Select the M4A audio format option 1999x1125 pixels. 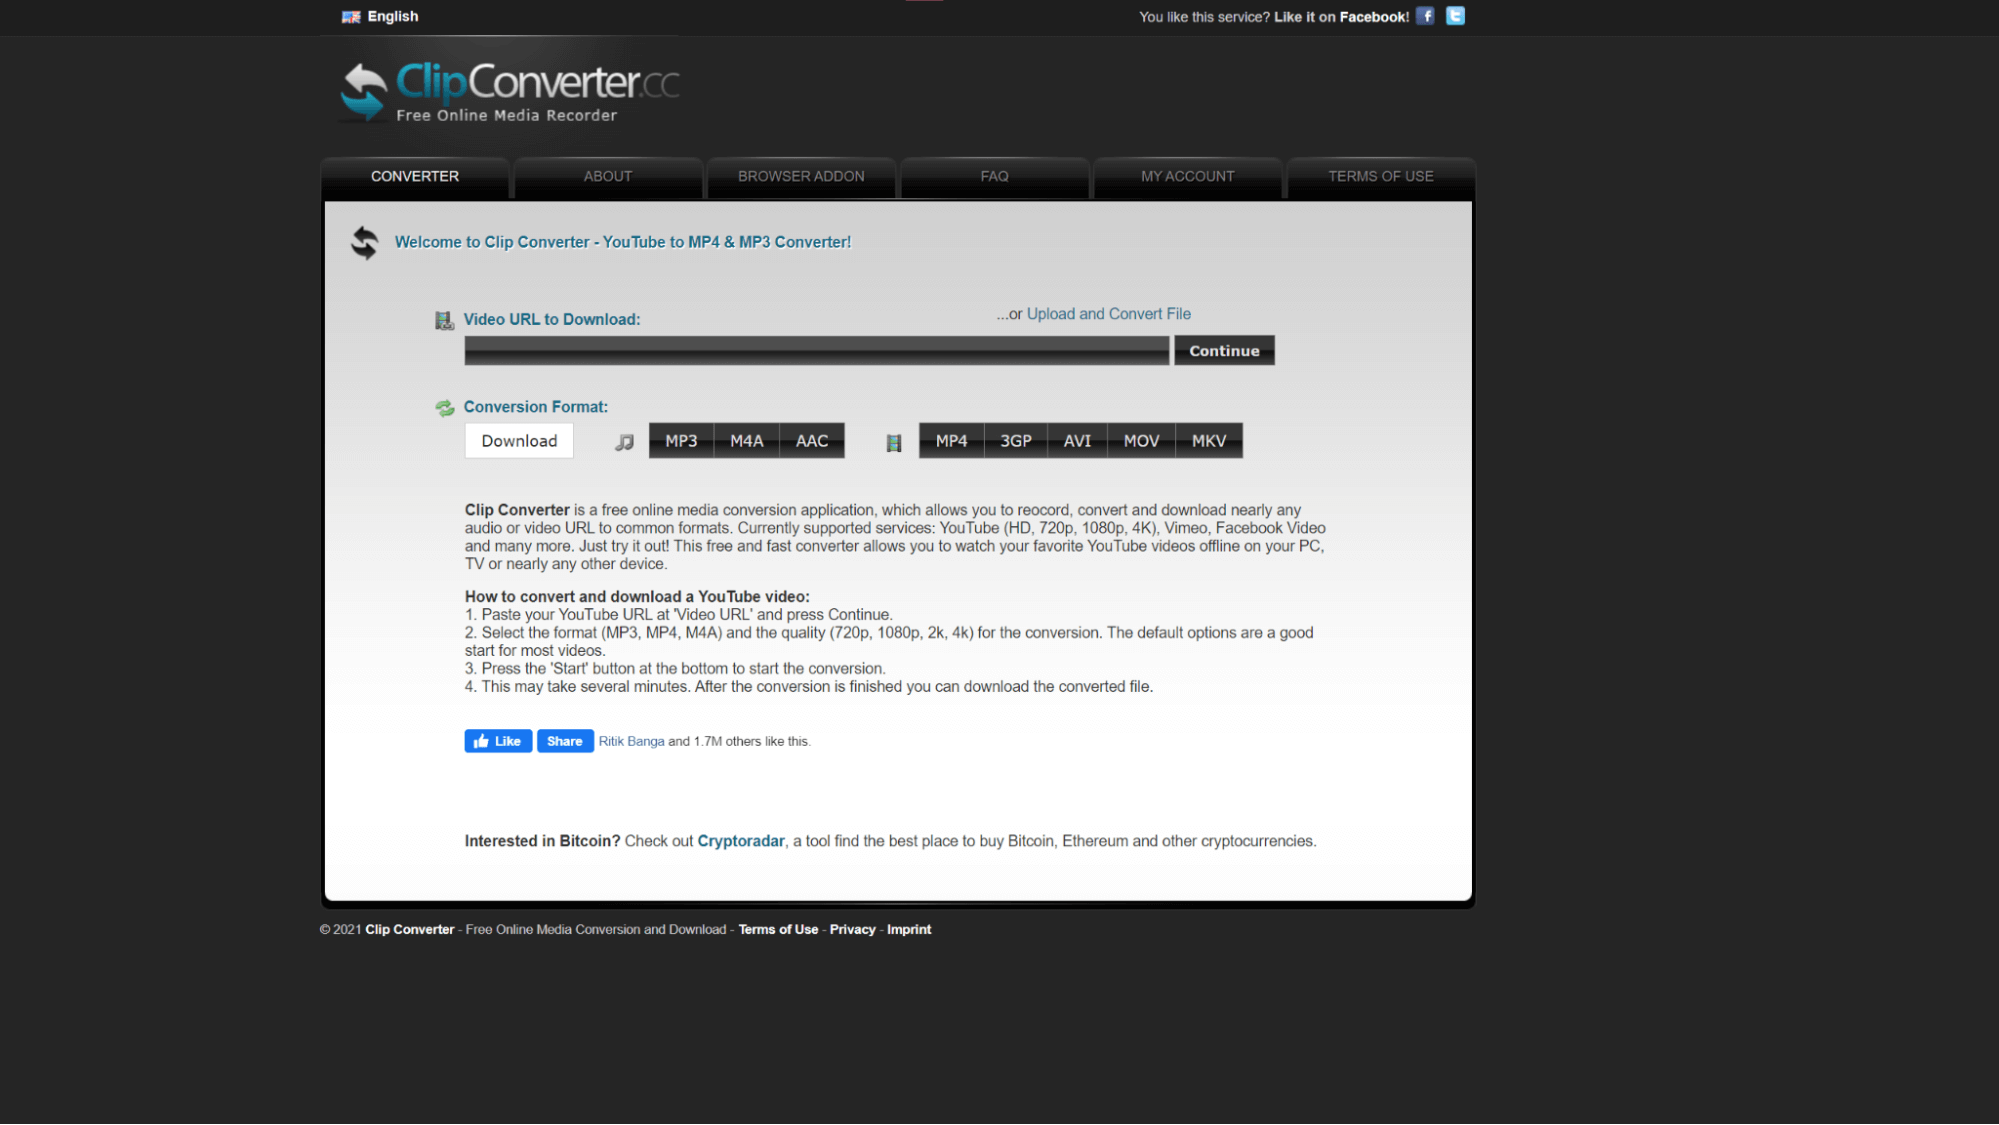pos(746,440)
